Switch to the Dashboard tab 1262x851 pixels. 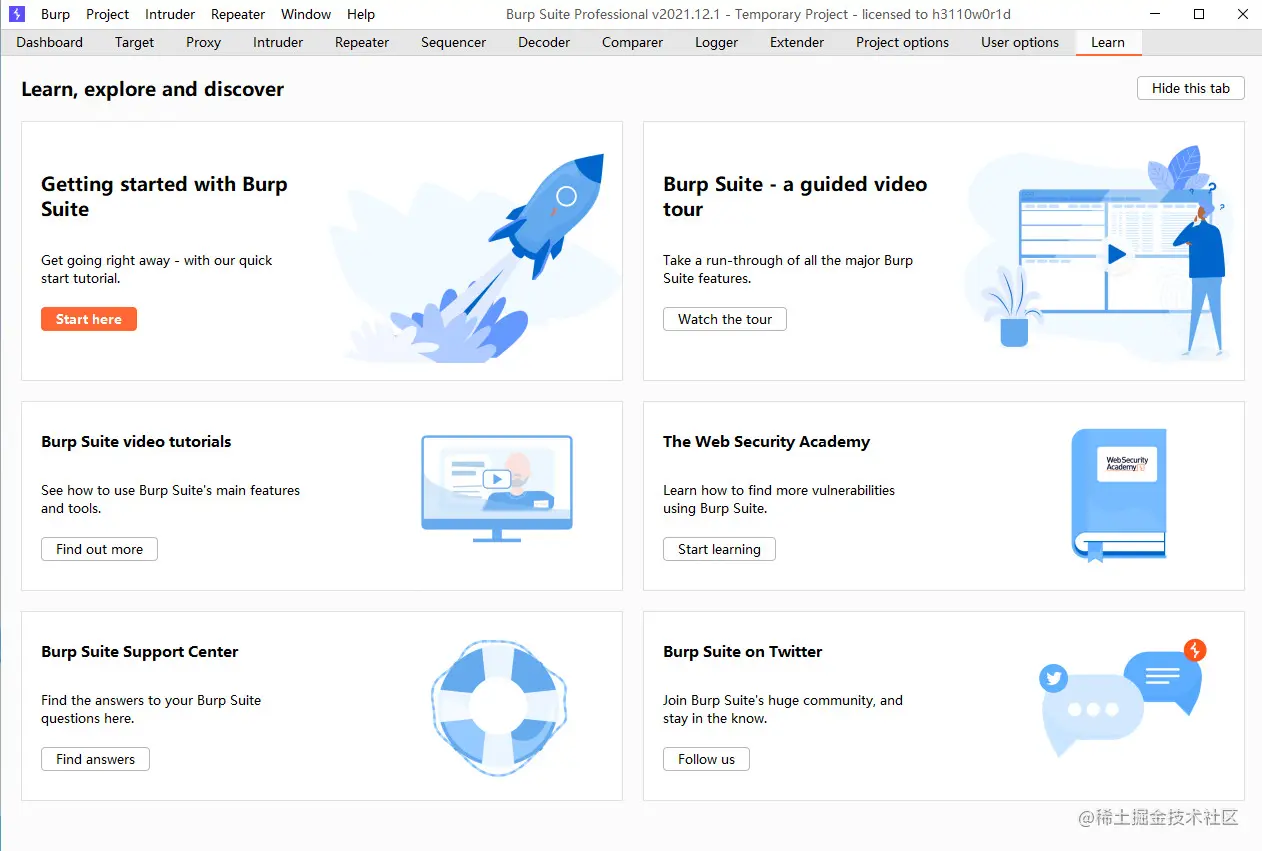click(x=50, y=42)
